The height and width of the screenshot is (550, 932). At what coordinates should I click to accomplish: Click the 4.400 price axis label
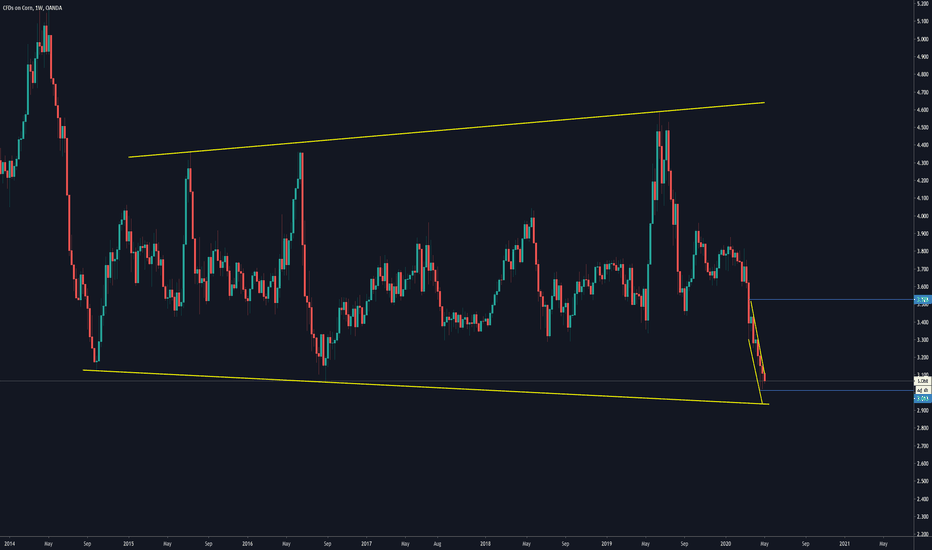(x=922, y=145)
